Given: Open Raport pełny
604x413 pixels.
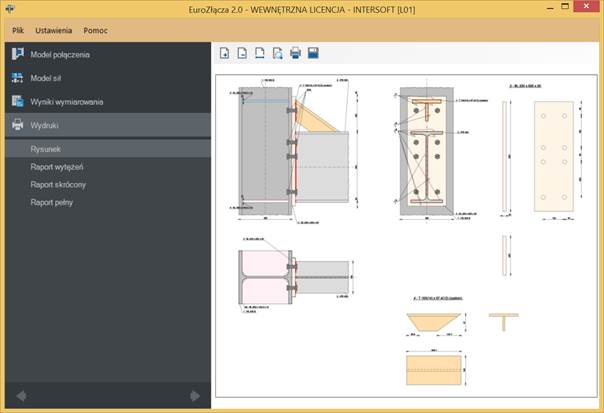Looking at the screenshot, I should pos(52,202).
